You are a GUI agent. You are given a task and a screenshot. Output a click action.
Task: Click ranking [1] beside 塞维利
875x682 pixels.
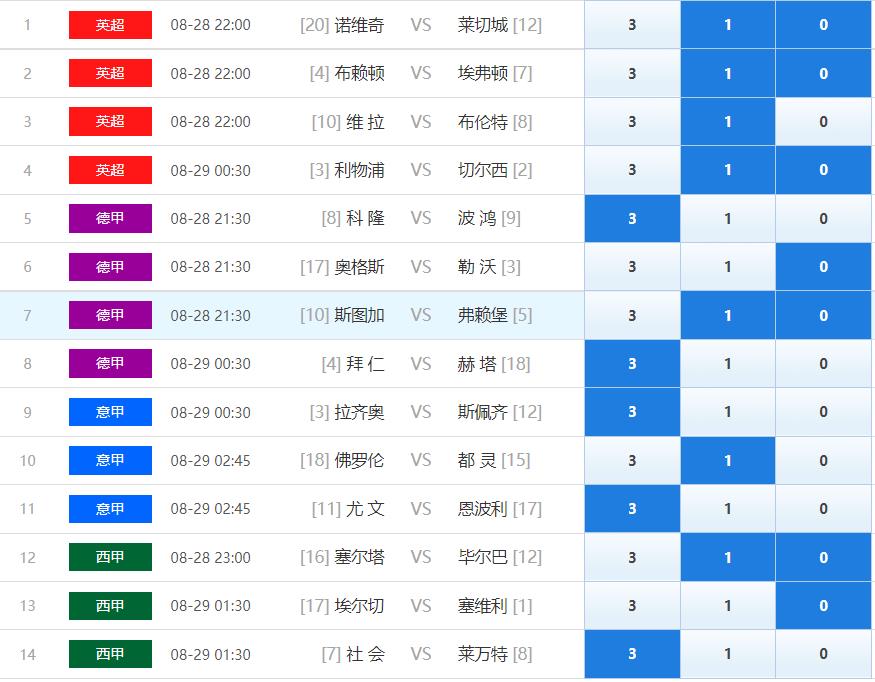click(522, 606)
